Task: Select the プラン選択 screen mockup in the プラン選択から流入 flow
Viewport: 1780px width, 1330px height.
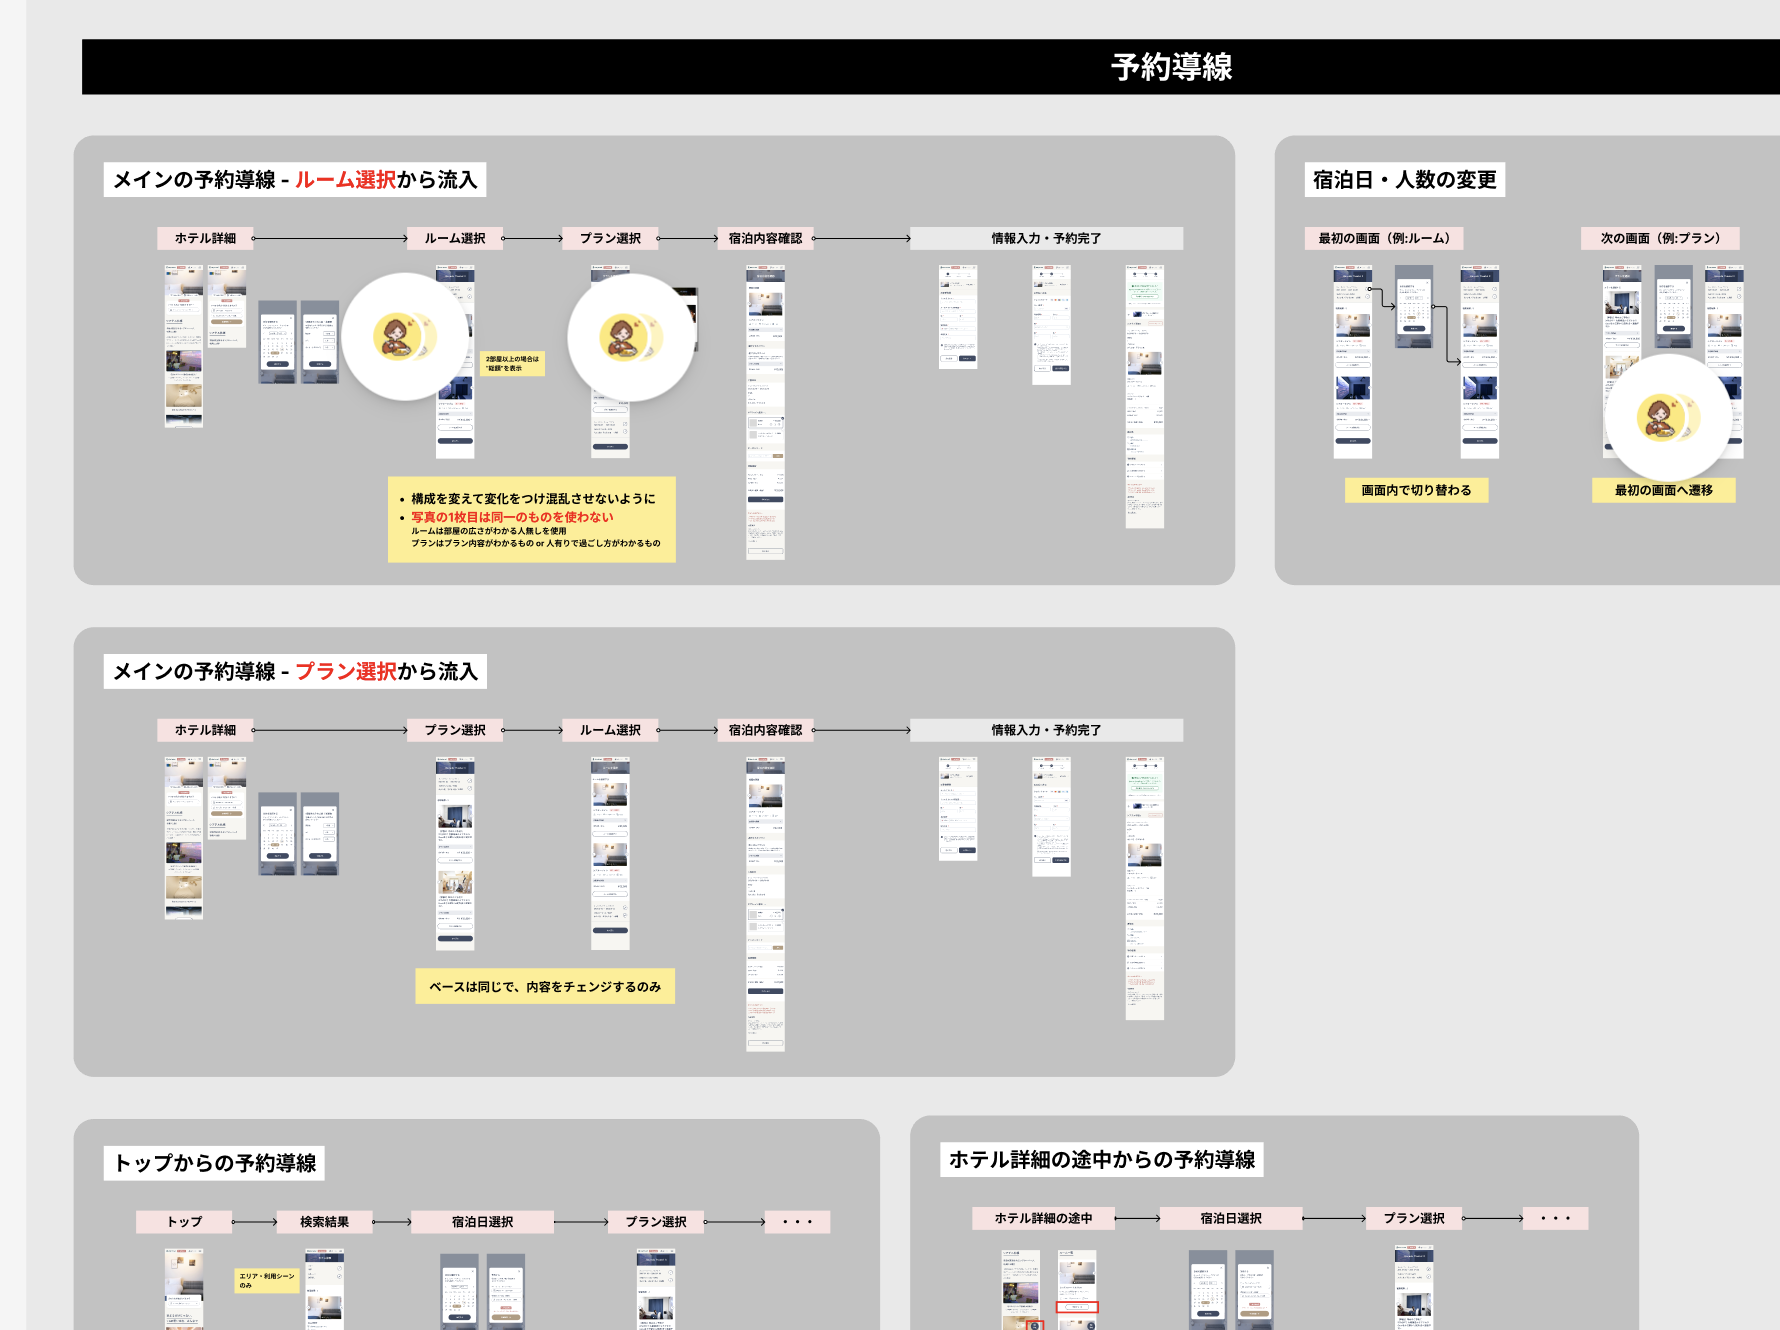Action: click(455, 853)
